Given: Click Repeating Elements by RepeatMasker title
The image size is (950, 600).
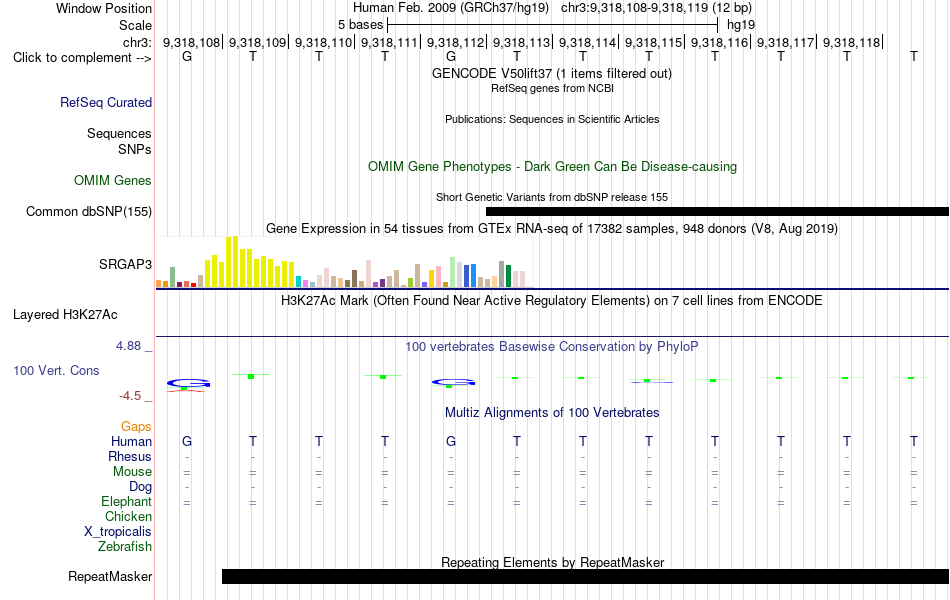Looking at the screenshot, I should (553, 562).
